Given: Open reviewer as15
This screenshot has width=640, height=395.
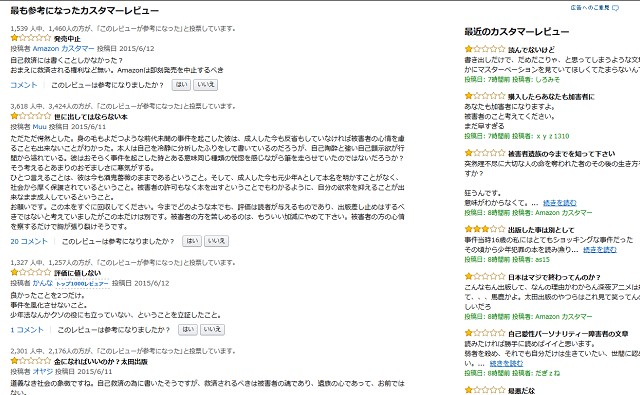Looking at the screenshot, I should [x=542, y=259].
